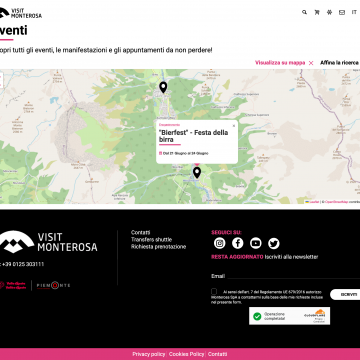Open Affina la ricerca filter
360x360 pixels.
(340, 63)
